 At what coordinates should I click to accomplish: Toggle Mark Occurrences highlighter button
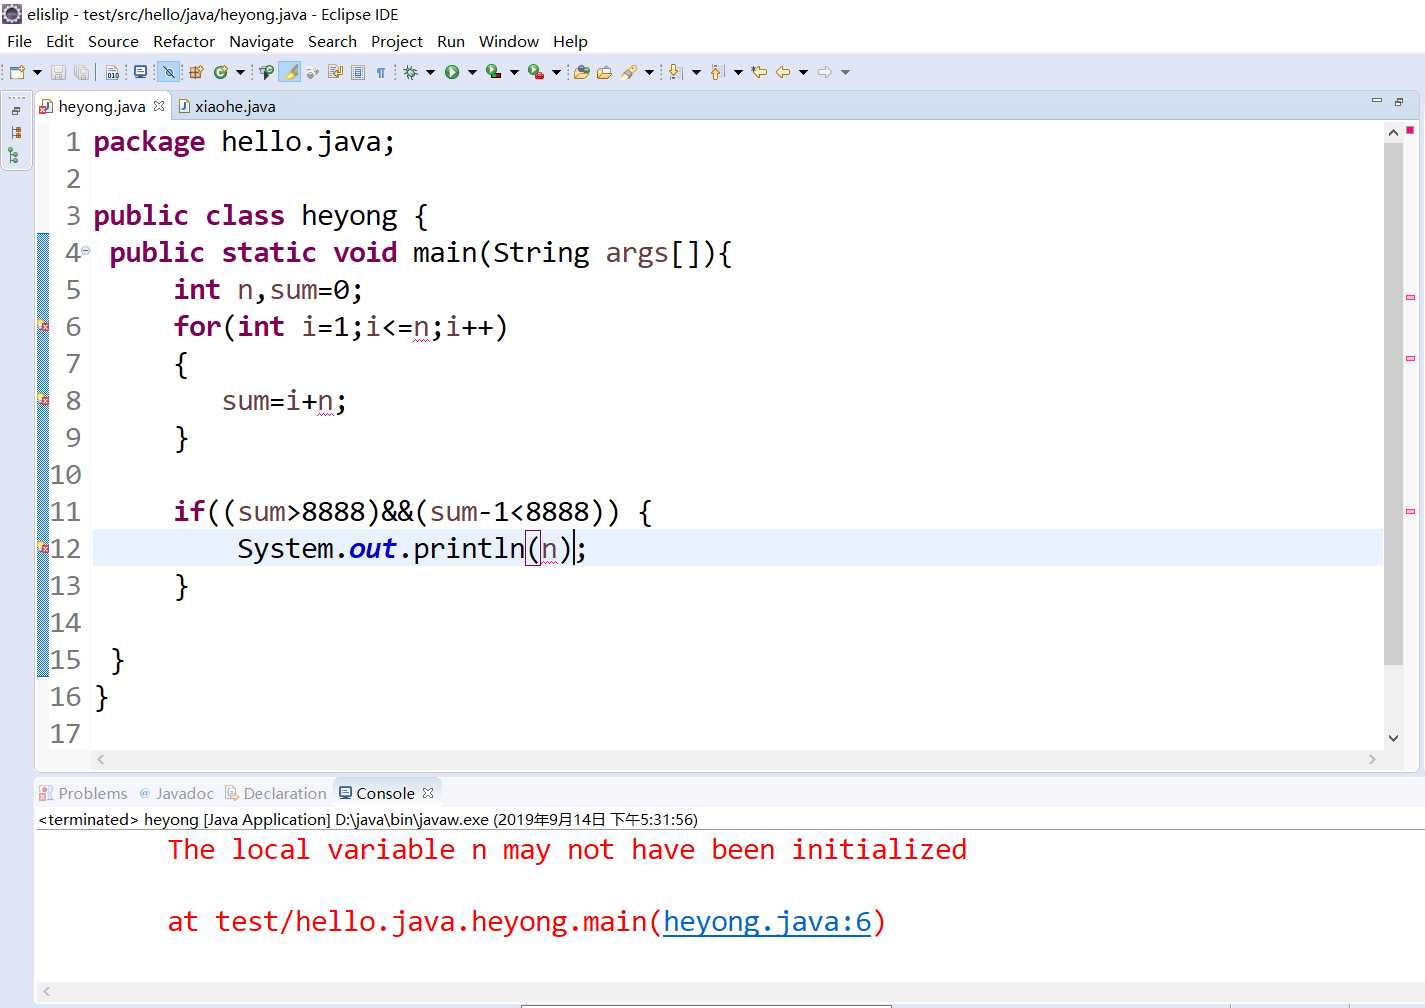pos(290,72)
